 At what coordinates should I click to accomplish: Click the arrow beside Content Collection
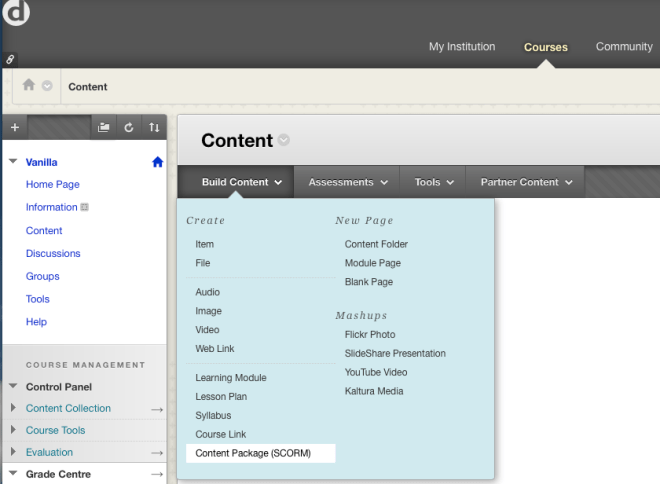tap(157, 409)
